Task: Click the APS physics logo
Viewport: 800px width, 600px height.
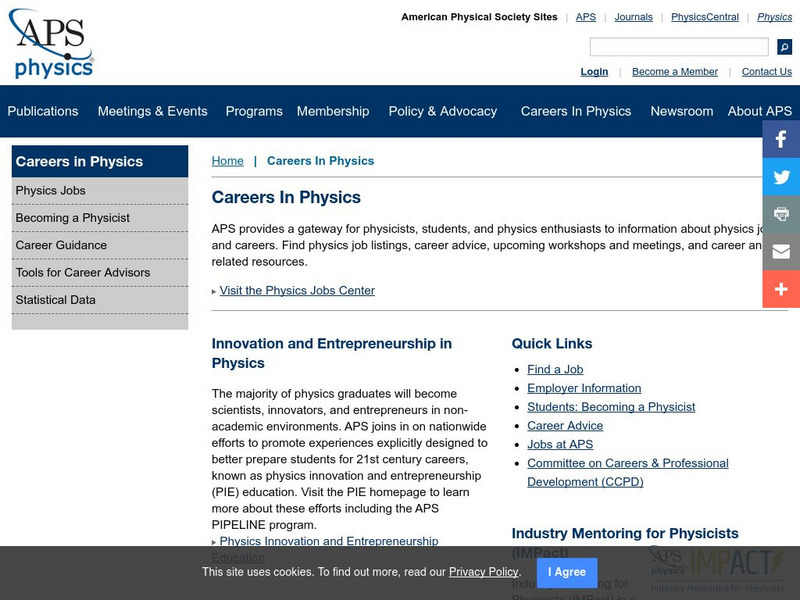Action: pyautogui.click(x=53, y=42)
